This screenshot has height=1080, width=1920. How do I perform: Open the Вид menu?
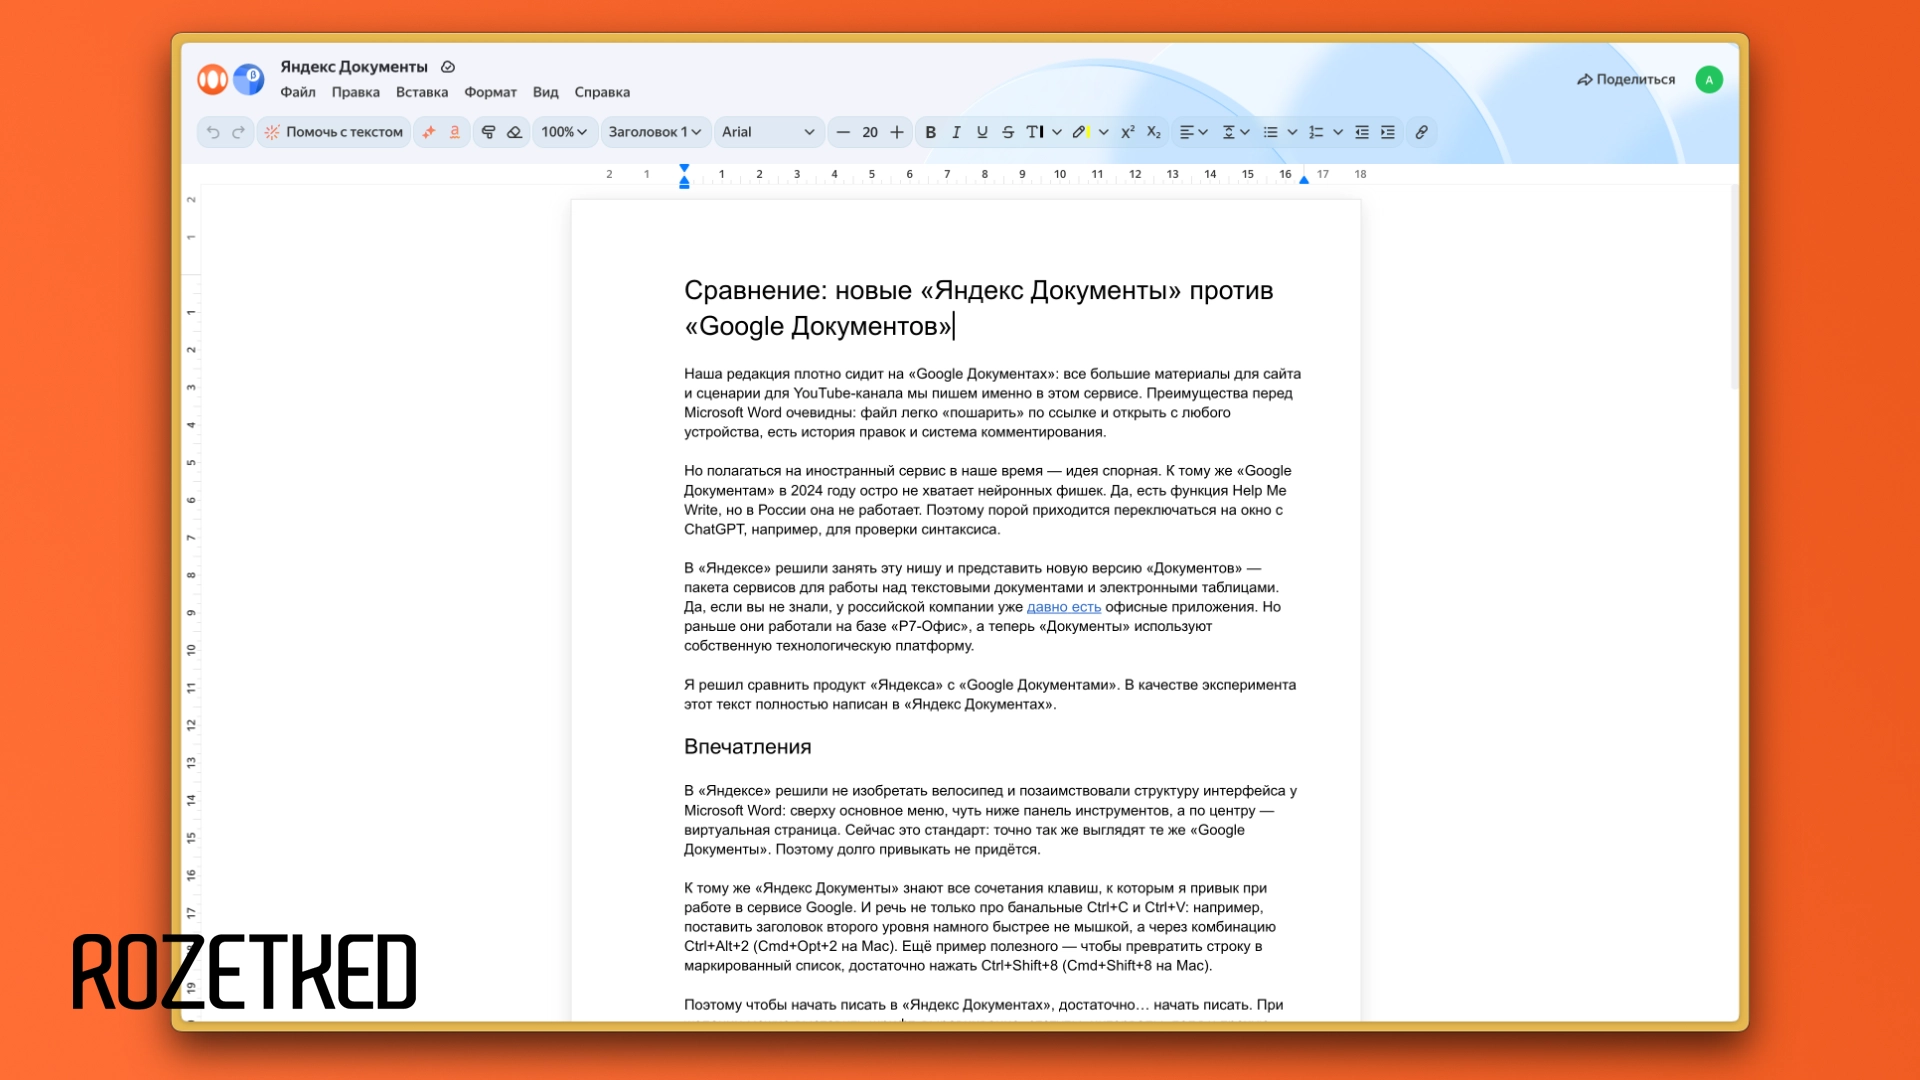[x=546, y=92]
